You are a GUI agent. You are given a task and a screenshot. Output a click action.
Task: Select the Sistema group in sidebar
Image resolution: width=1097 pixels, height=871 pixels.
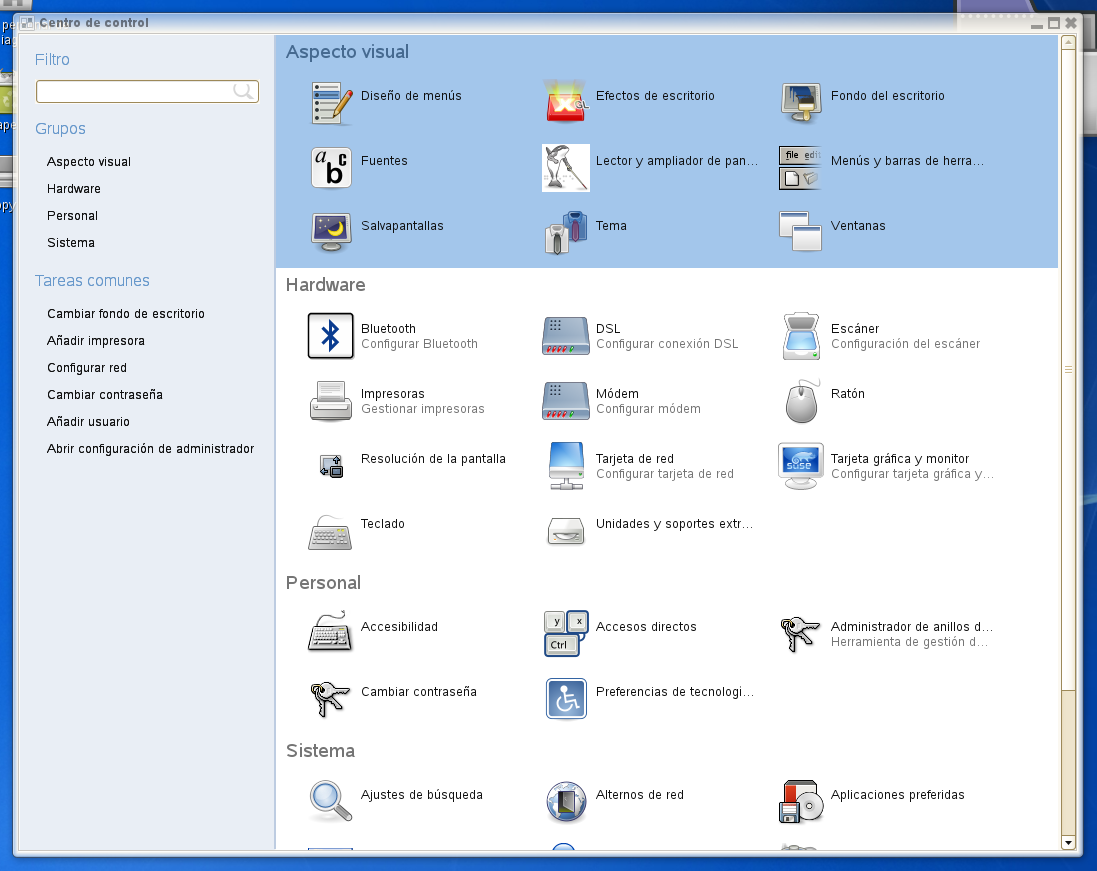(x=71, y=243)
